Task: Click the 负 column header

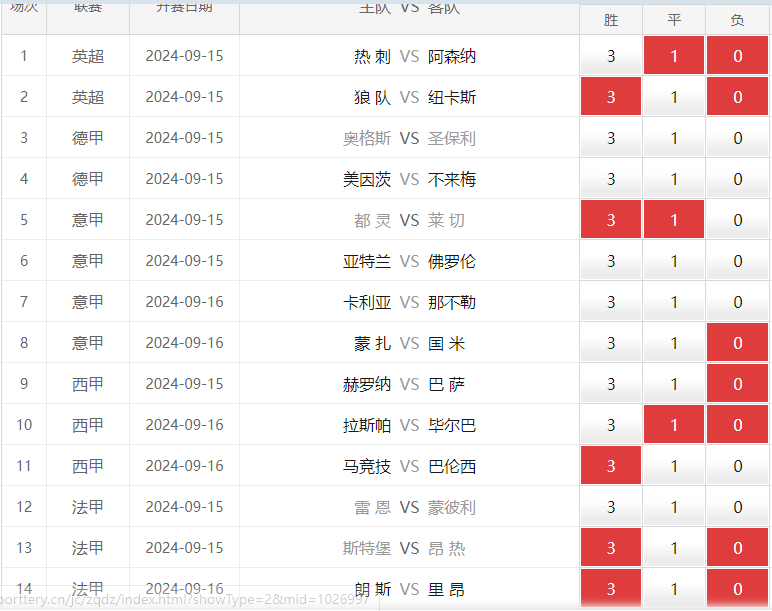Action: pyautogui.click(x=737, y=20)
